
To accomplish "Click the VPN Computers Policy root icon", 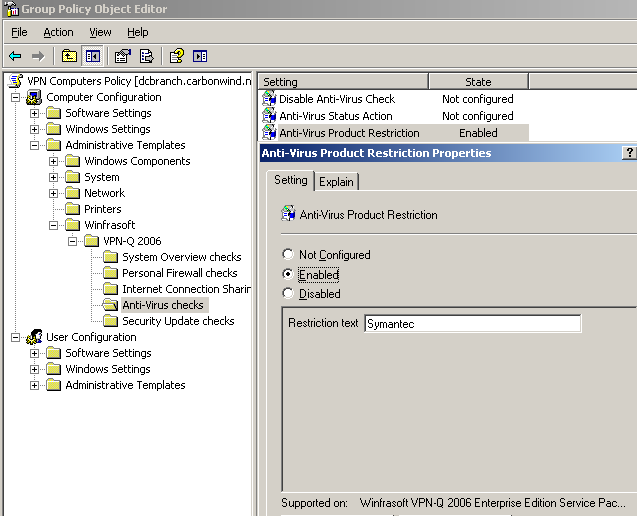I will 16,81.
